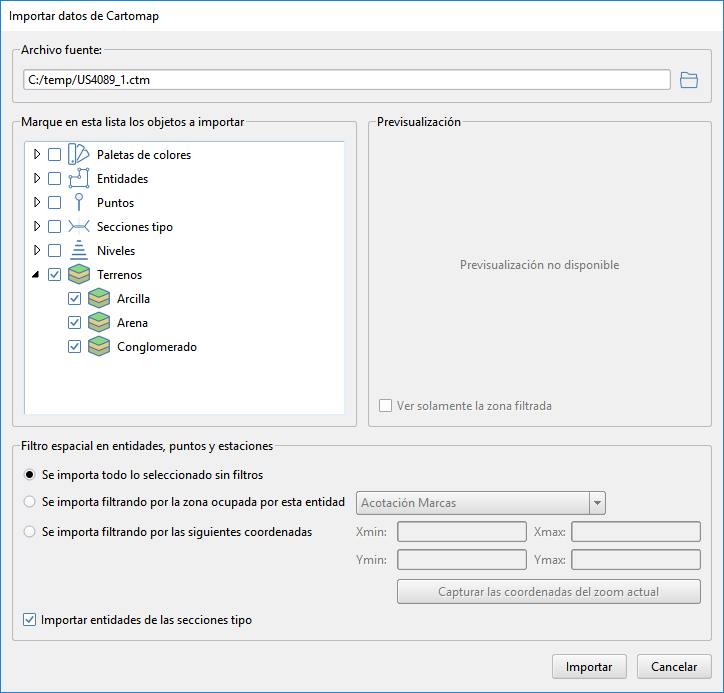Click the Xmax coordinate field
The image size is (724, 693).
636,532
